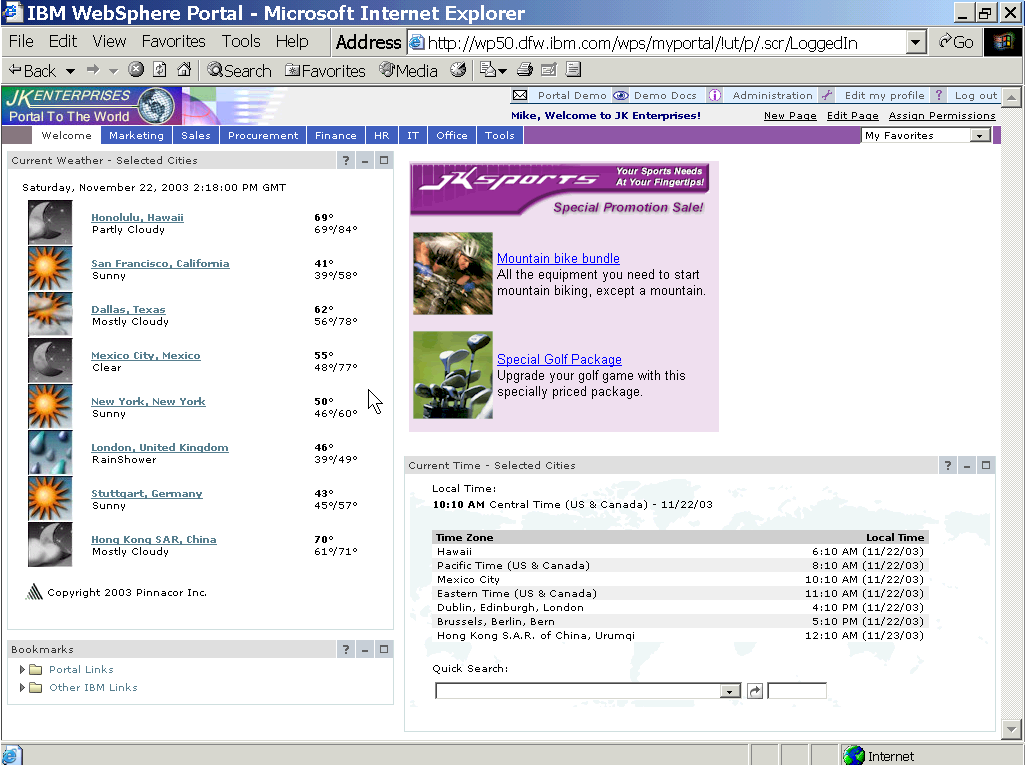Navigate Back with the arrow button

33,70
